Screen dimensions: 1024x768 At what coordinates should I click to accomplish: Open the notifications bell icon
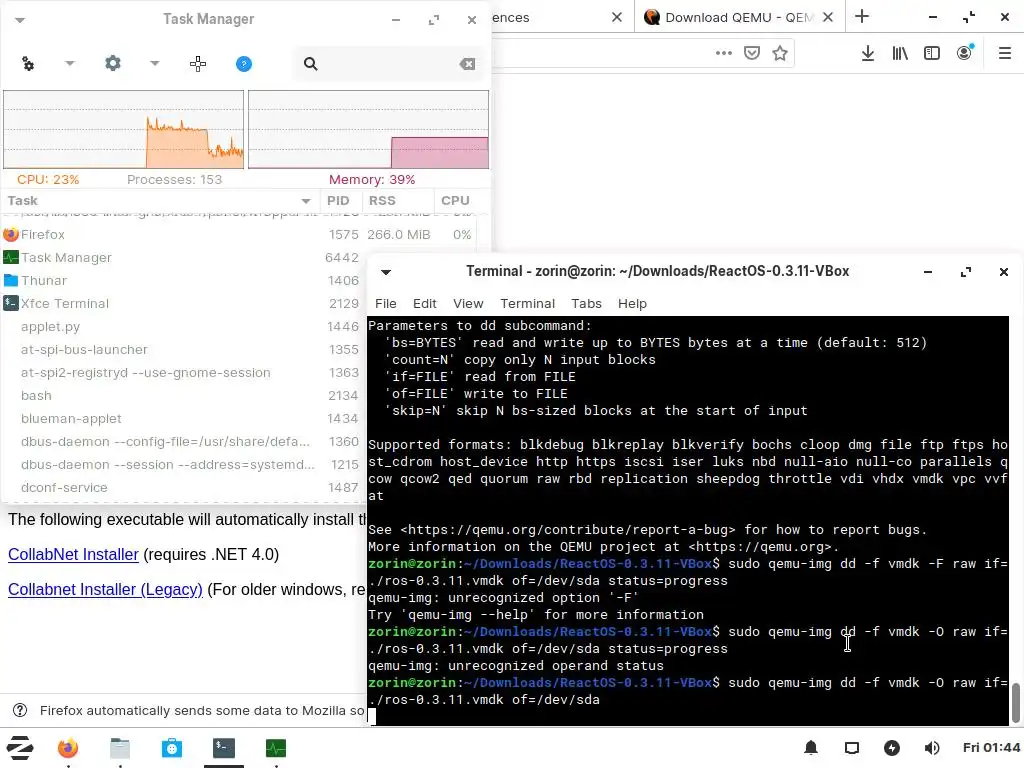(x=811, y=748)
